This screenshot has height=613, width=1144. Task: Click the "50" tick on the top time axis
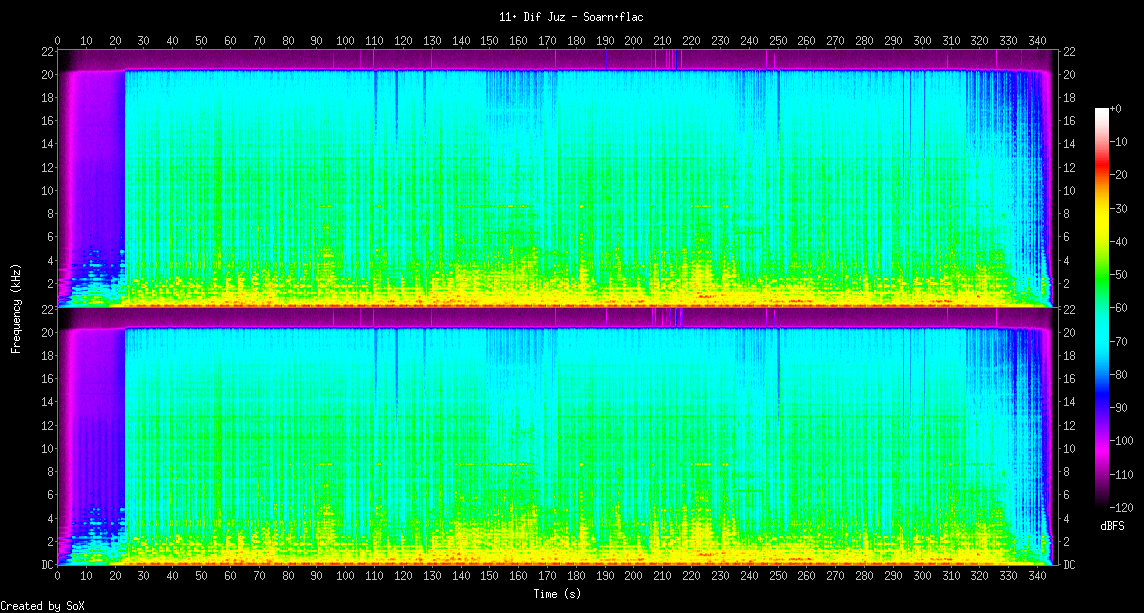201,41
